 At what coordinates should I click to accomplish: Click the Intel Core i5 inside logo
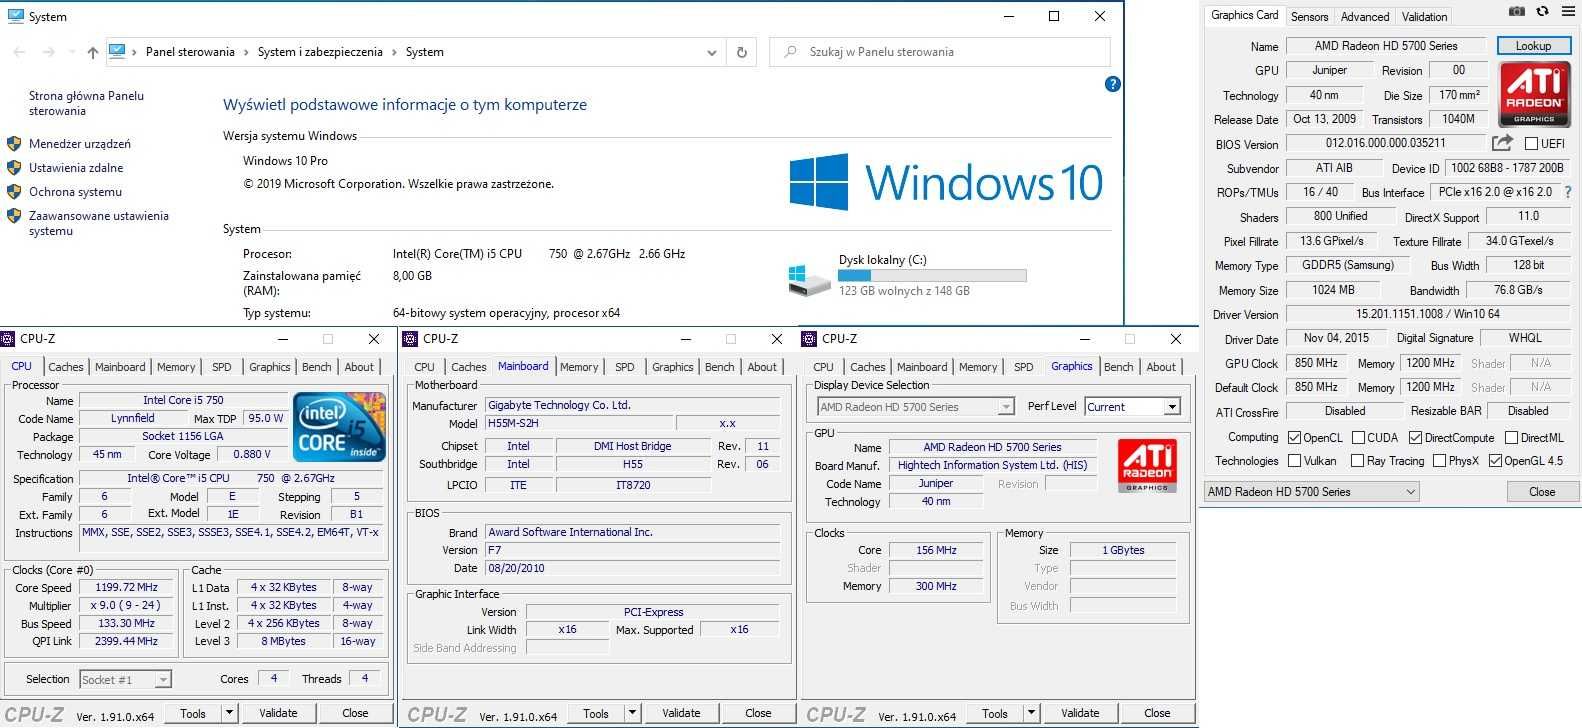(339, 428)
